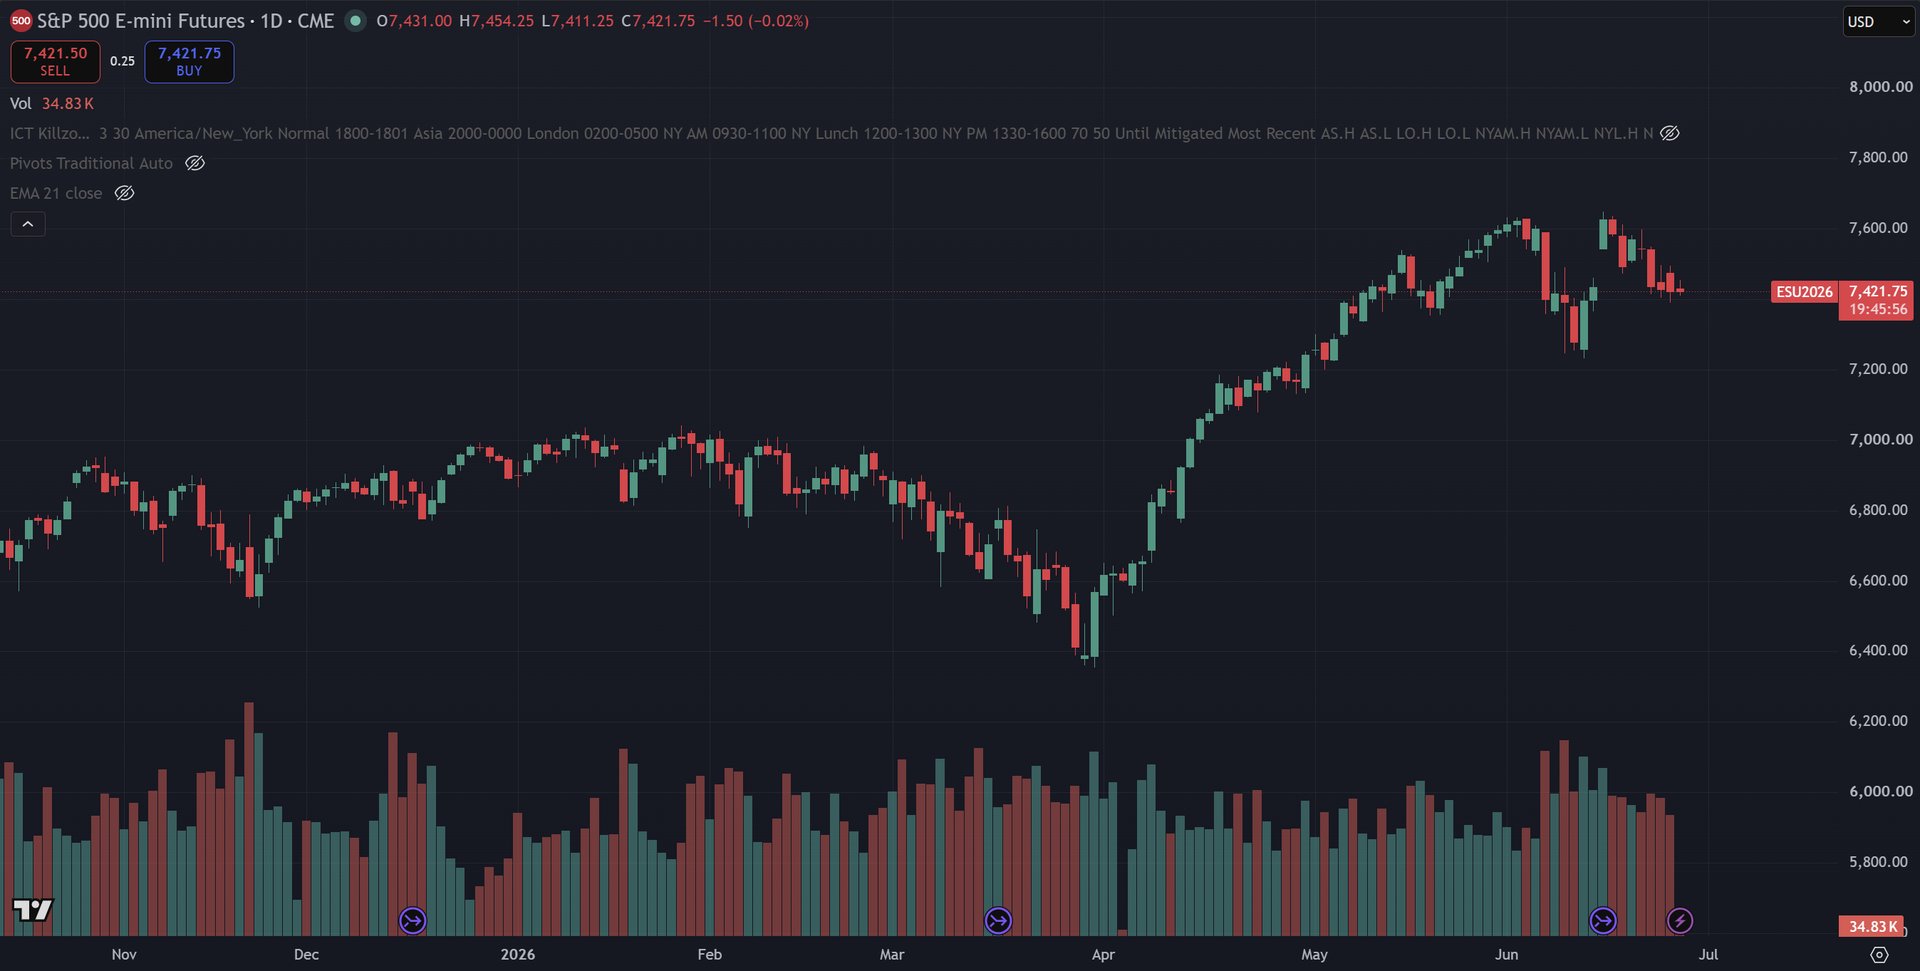The height and width of the screenshot is (971, 1920).
Task: Open the USD currency dropdown
Action: click(1879, 22)
